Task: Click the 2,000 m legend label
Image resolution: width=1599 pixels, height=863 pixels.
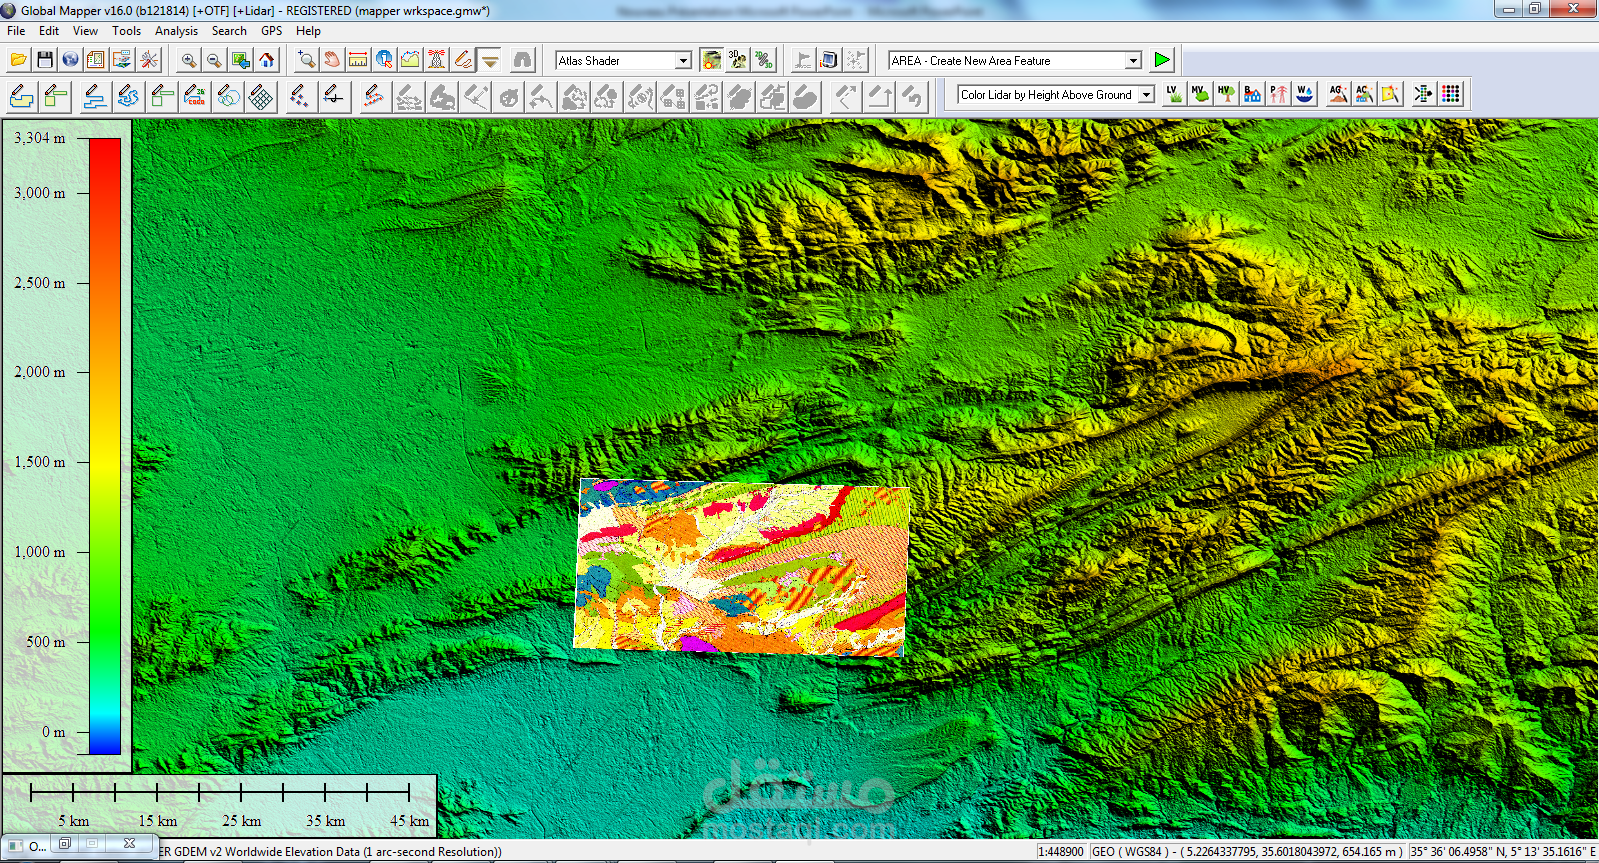Action: click(39, 372)
